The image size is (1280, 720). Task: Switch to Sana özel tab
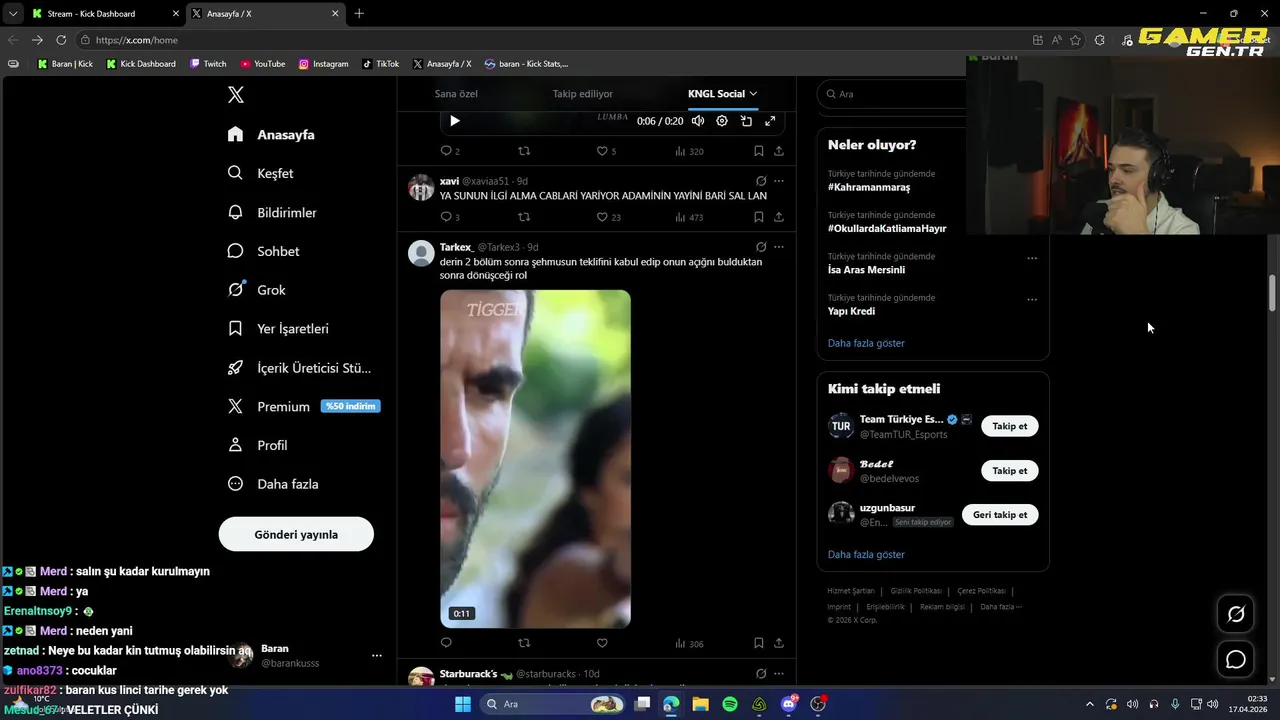[456, 94]
